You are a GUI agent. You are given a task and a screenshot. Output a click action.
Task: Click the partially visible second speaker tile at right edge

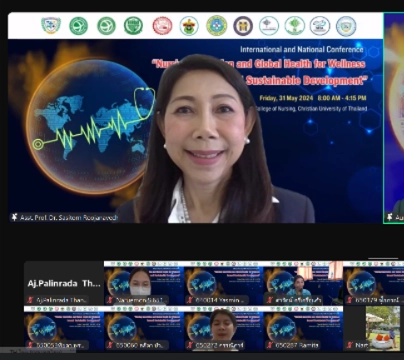click(x=394, y=118)
